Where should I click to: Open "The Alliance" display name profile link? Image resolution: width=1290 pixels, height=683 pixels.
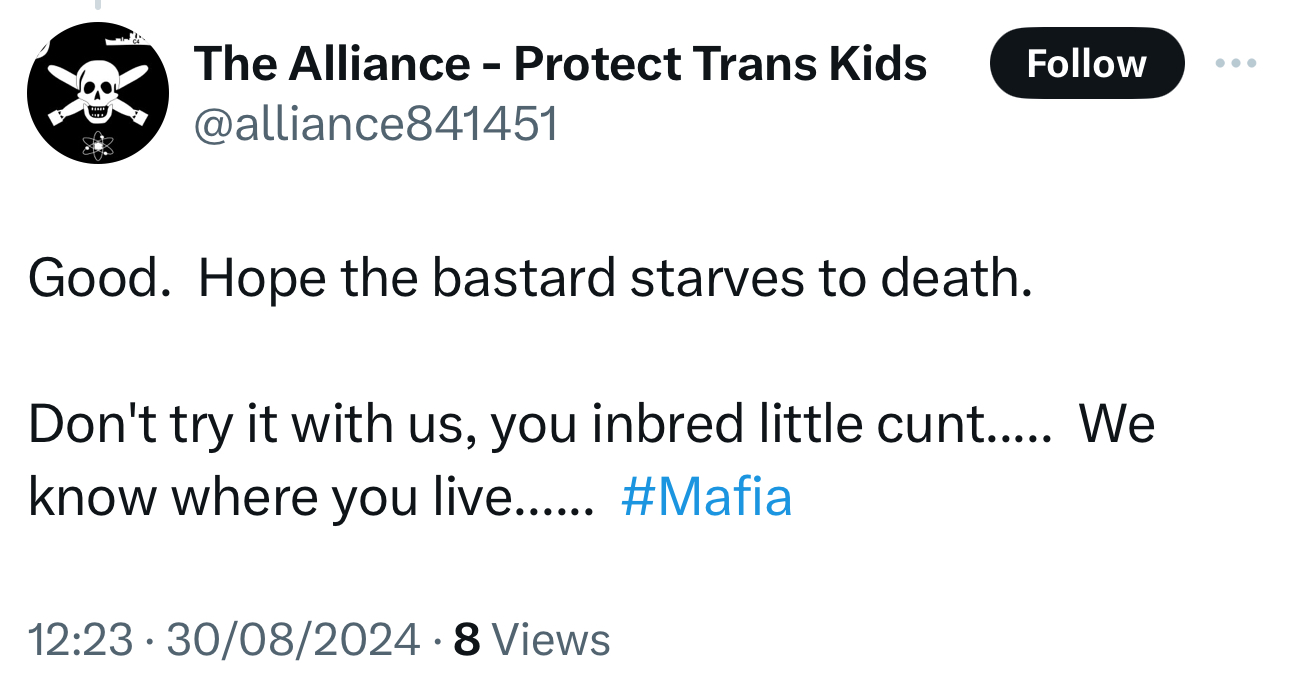(x=330, y=65)
